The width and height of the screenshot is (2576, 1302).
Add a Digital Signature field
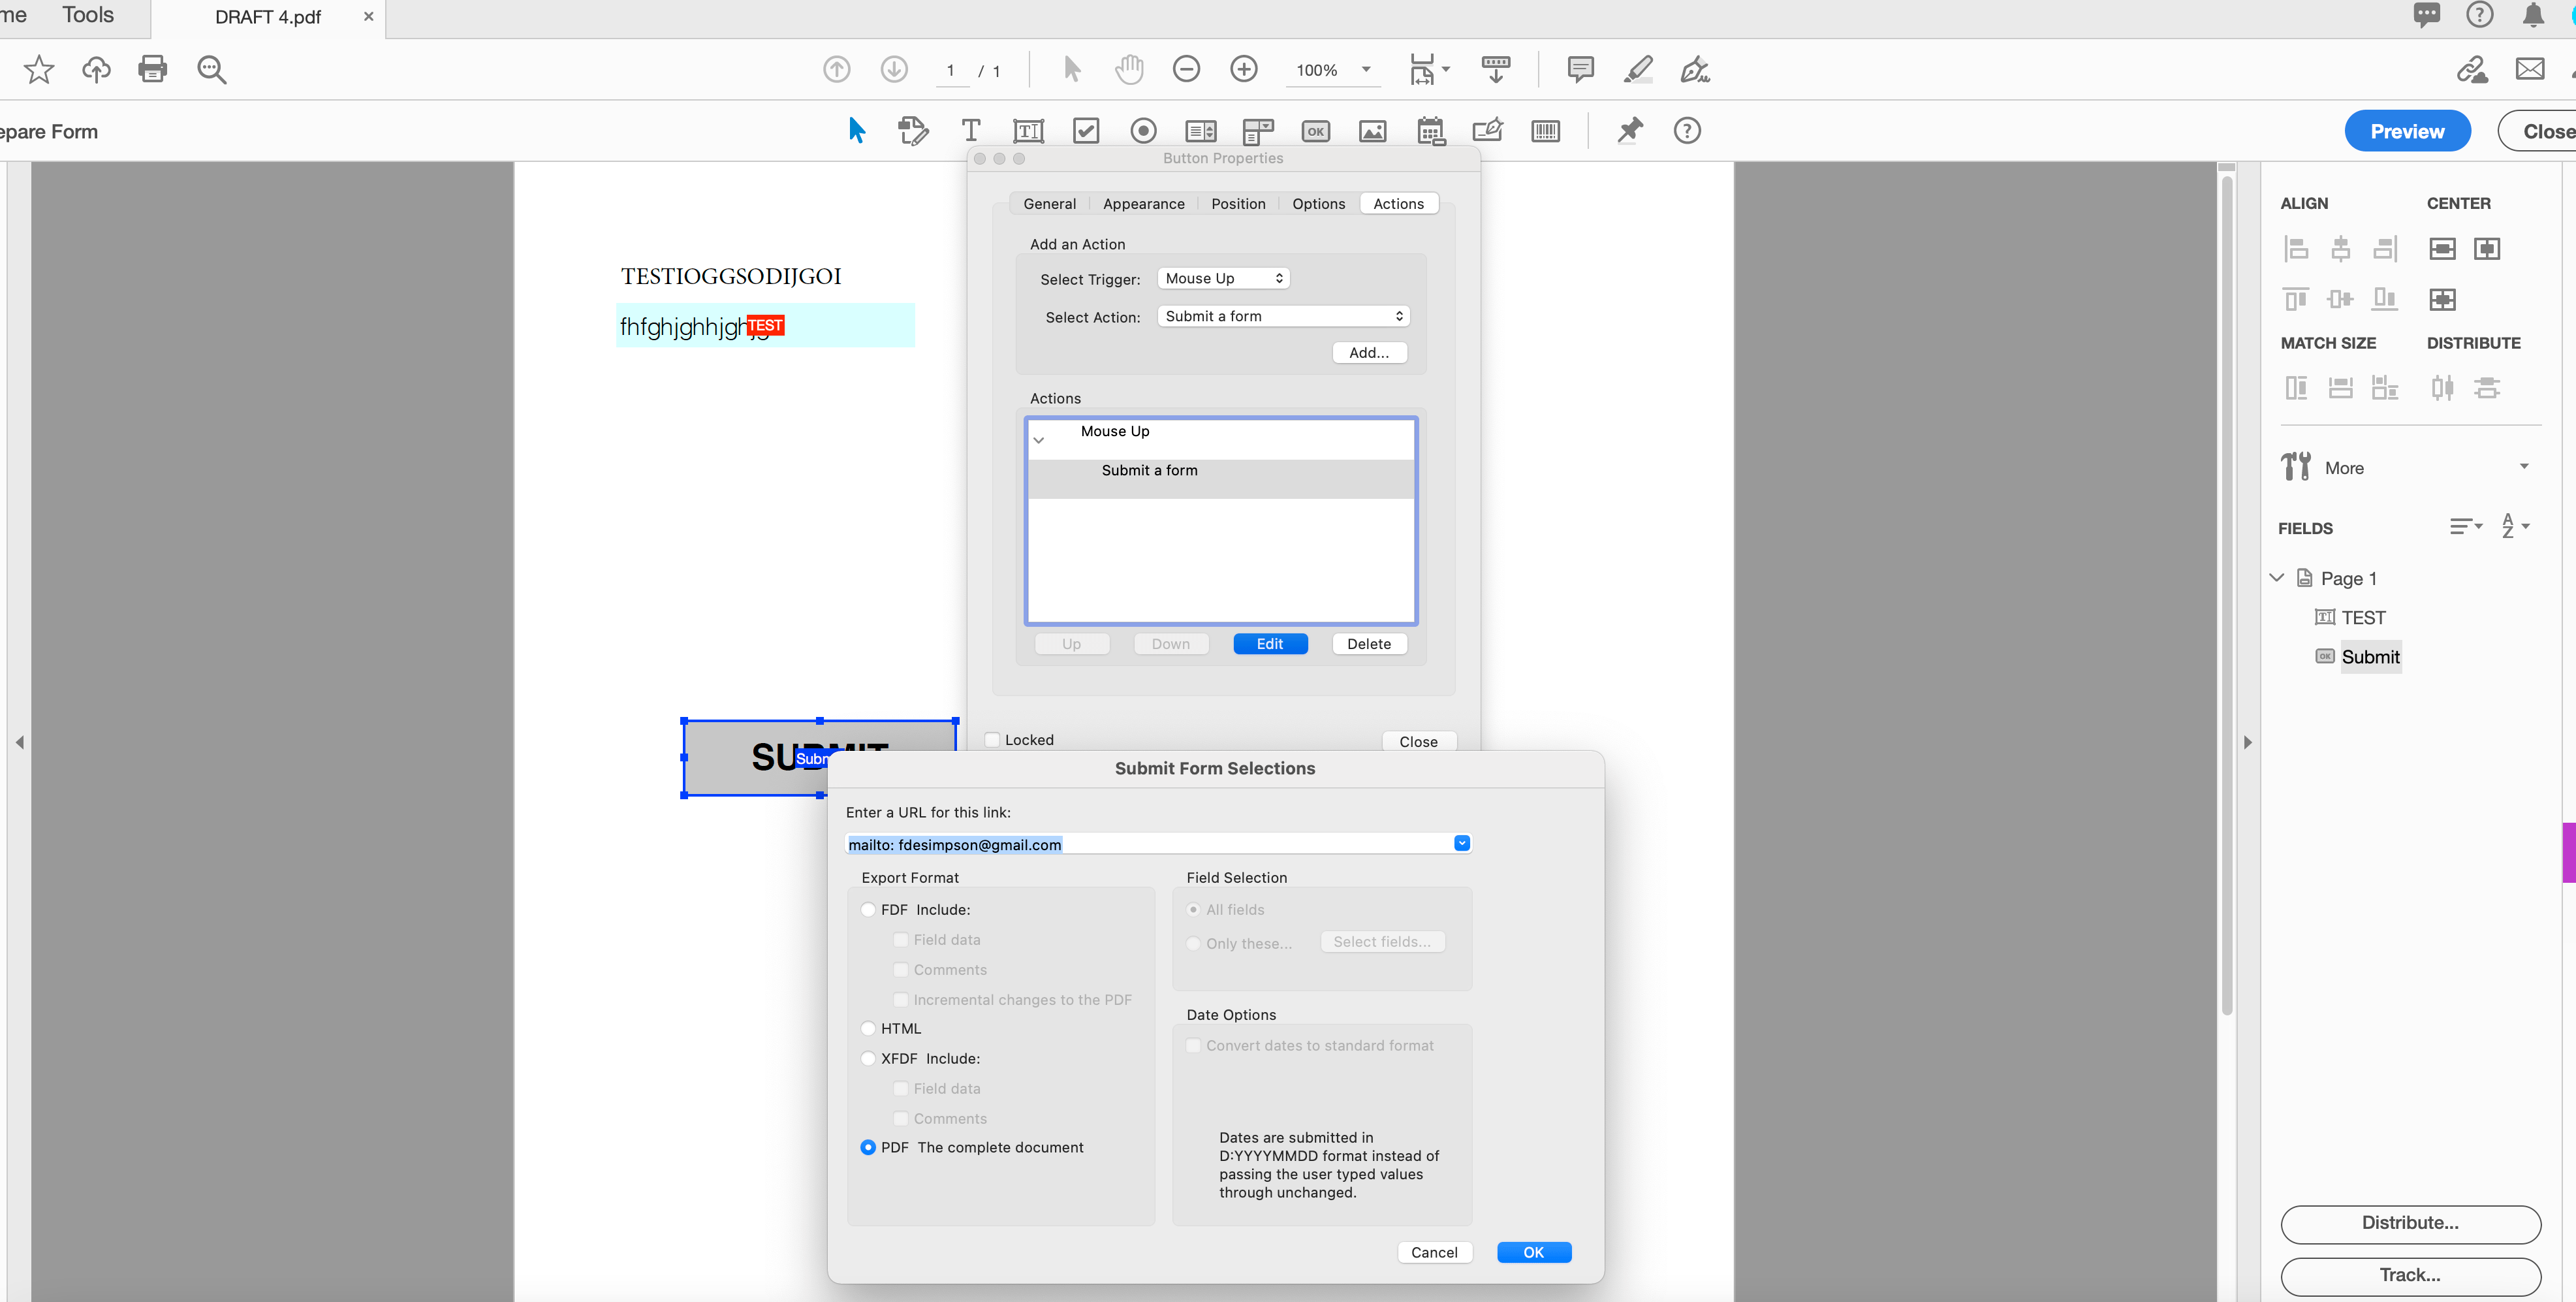(1487, 131)
